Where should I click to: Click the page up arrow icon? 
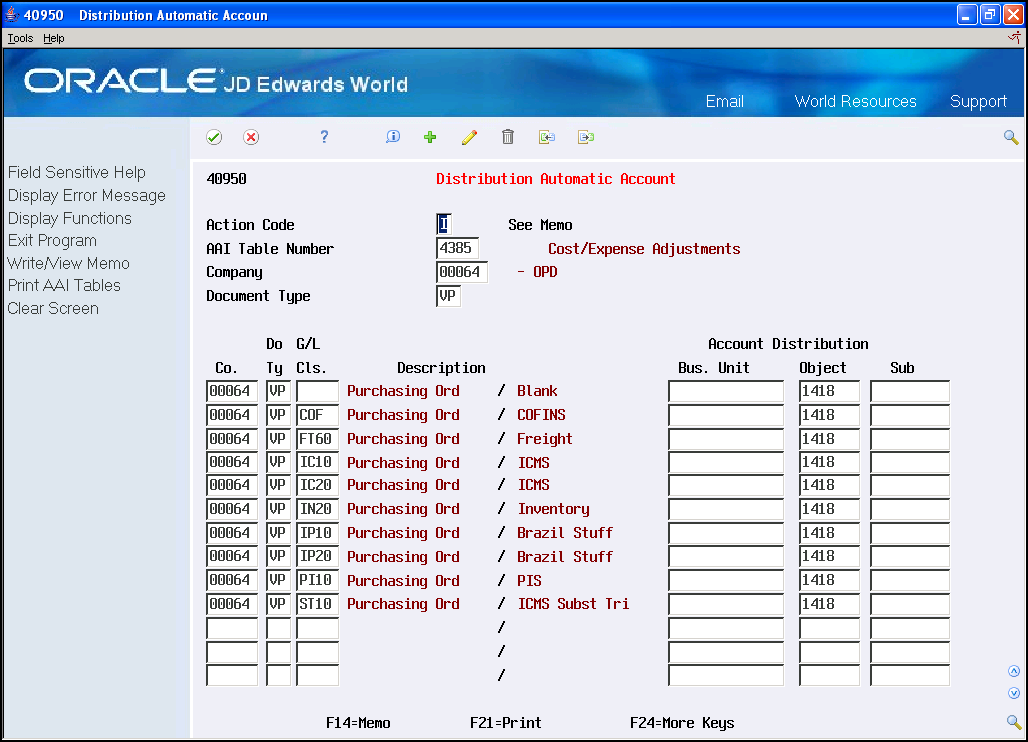point(1014,671)
